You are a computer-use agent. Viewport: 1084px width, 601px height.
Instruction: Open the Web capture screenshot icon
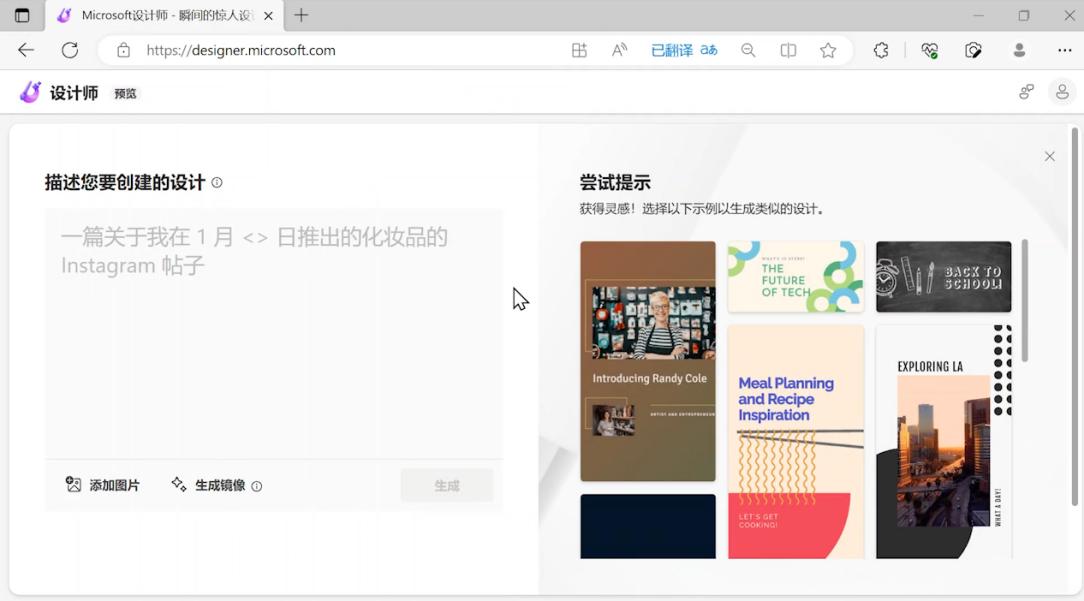coord(973,50)
